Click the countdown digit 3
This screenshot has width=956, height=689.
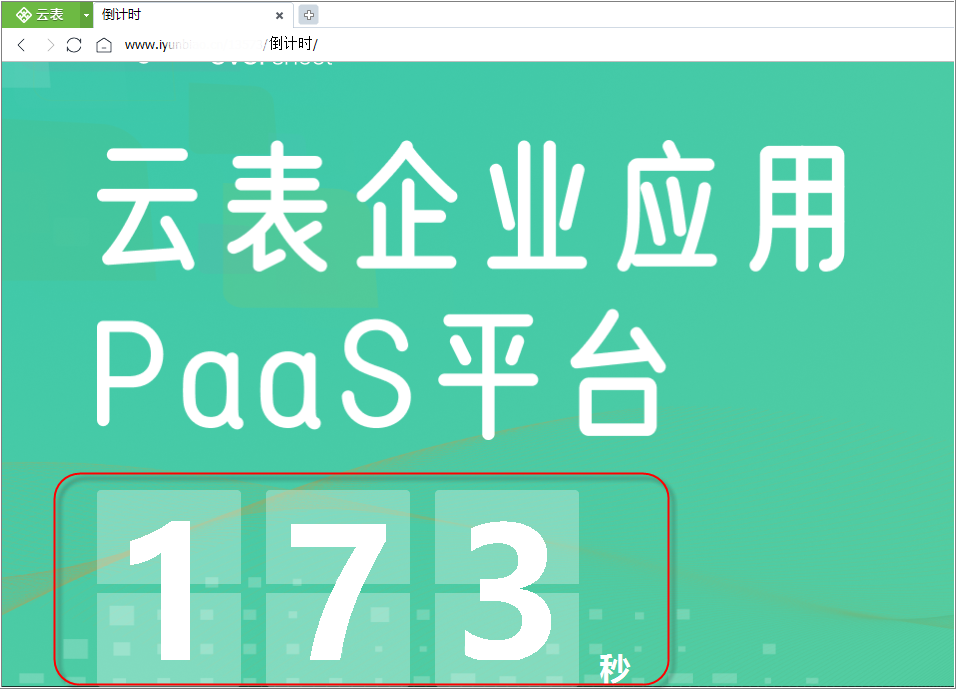pyautogui.click(x=507, y=590)
